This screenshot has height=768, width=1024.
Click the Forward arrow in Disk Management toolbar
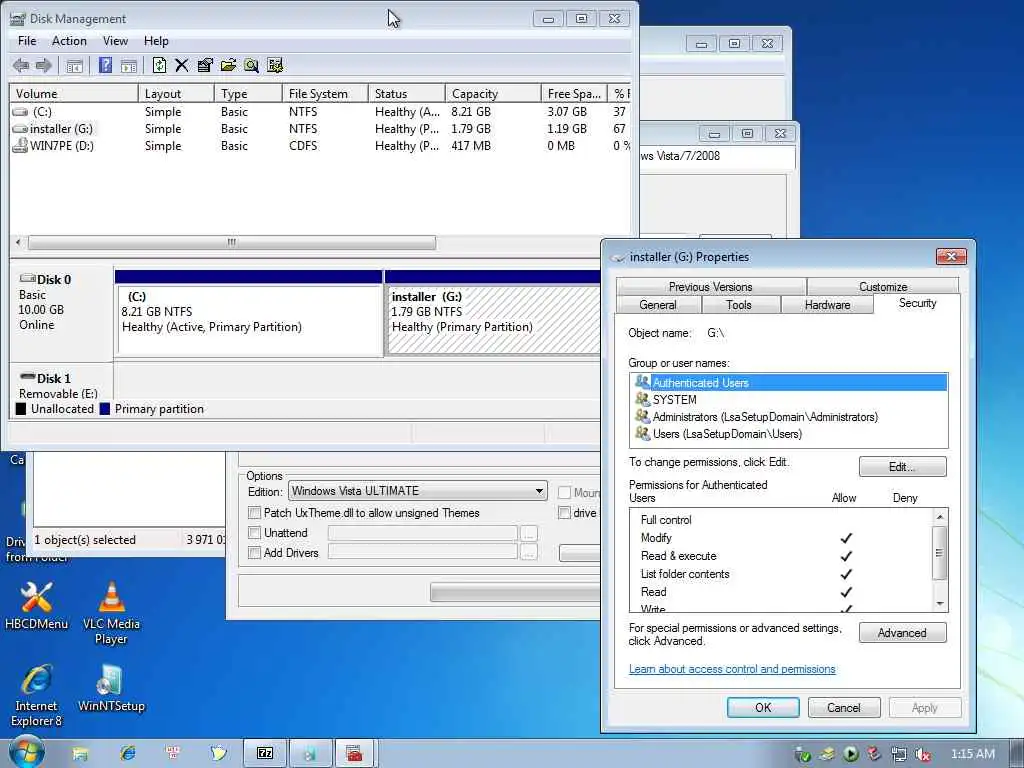44,65
